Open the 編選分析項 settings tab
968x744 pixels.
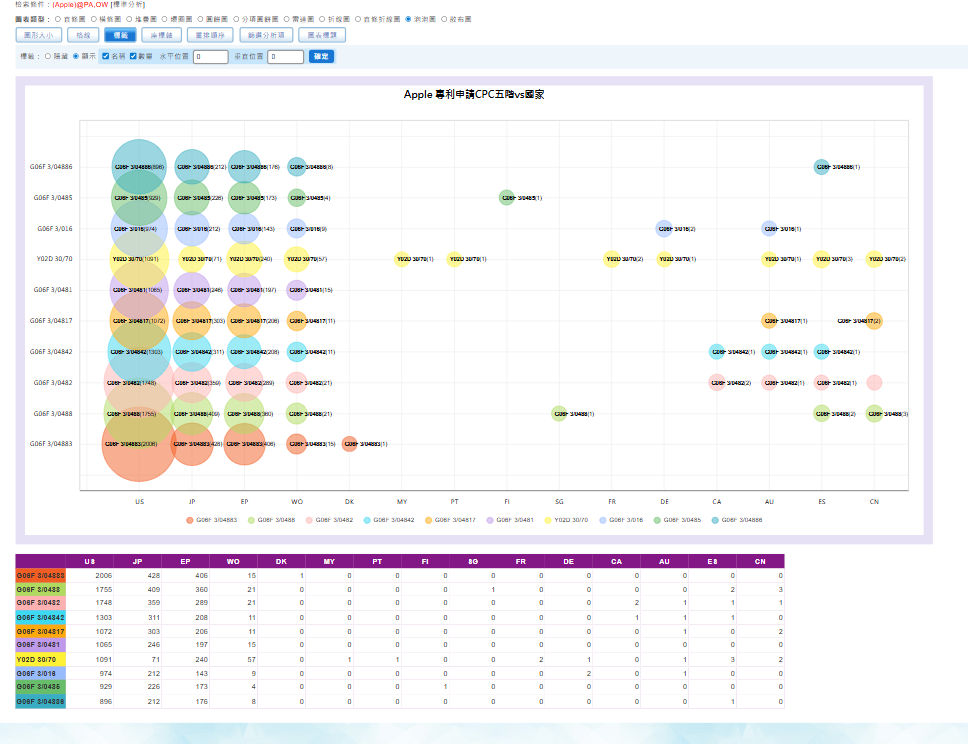click(x=266, y=35)
